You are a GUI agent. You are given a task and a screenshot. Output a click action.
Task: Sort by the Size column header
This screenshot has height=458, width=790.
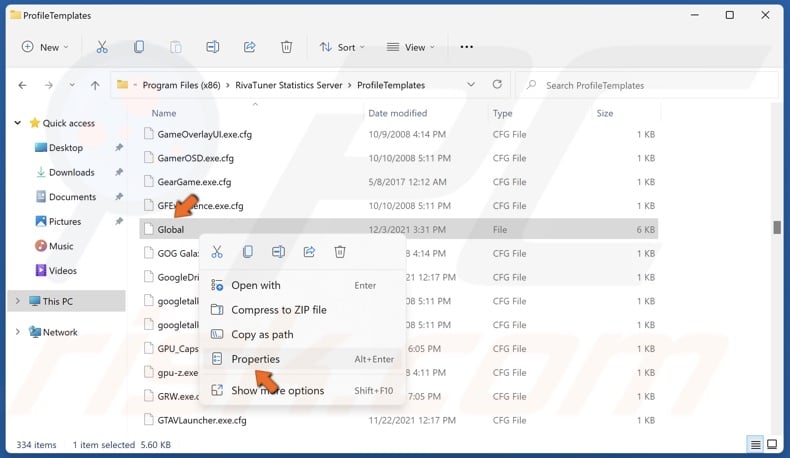(605, 113)
